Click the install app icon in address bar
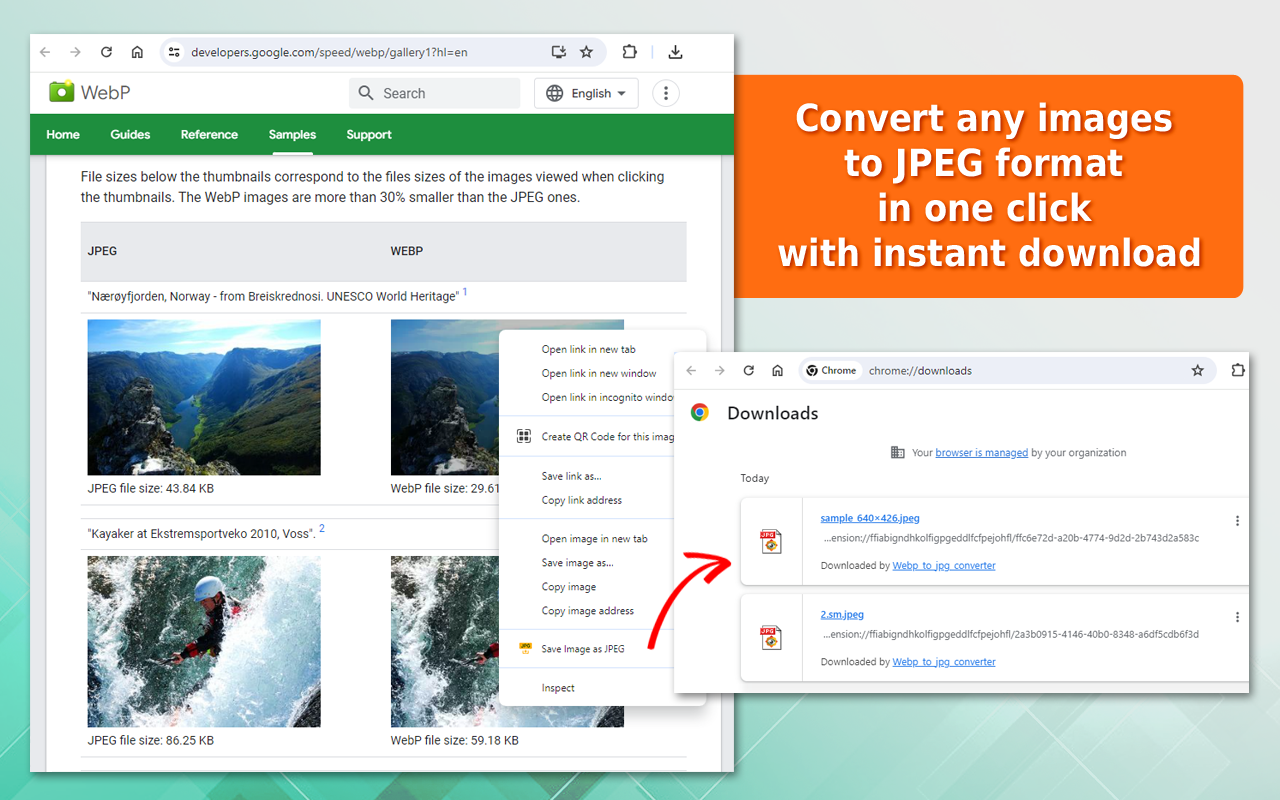The image size is (1280, 800). (x=559, y=52)
